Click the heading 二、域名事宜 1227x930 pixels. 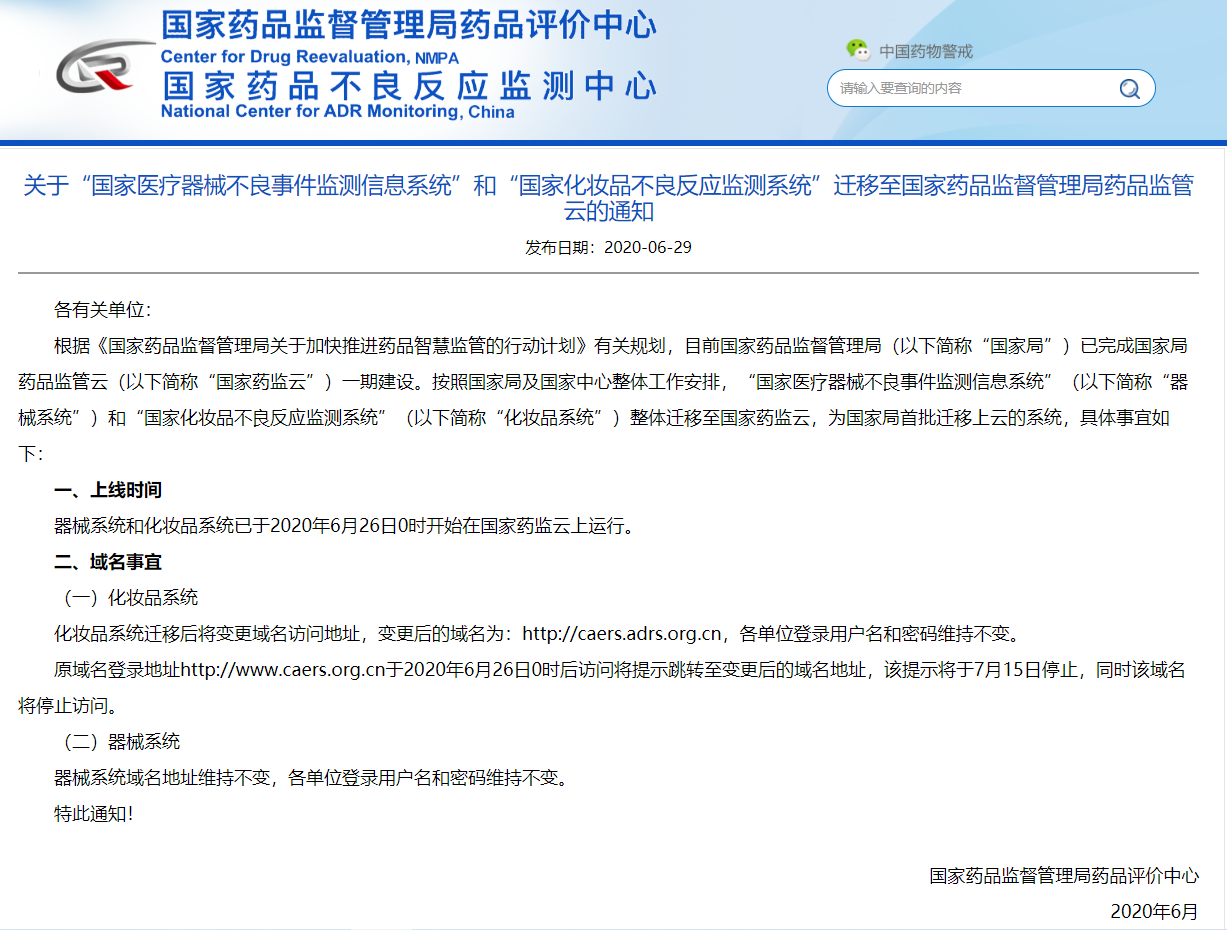tap(108, 562)
